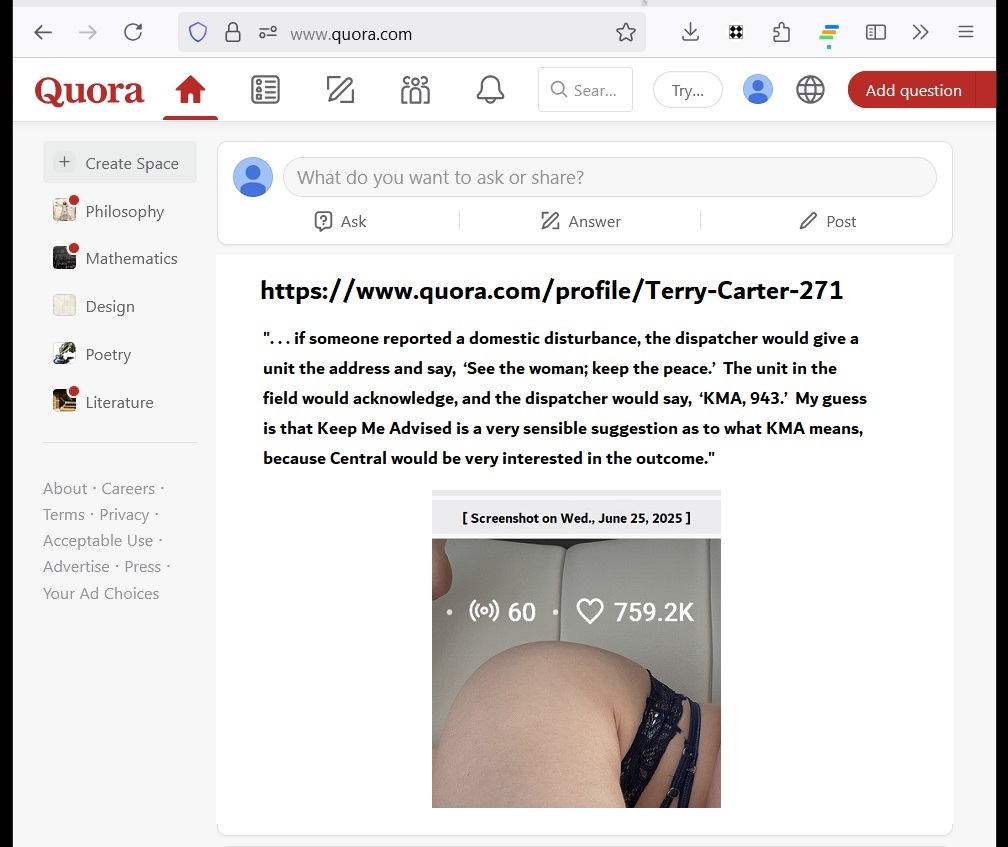The image size is (1008, 847).
Task: Bookmark page with star icon
Action: (x=626, y=33)
